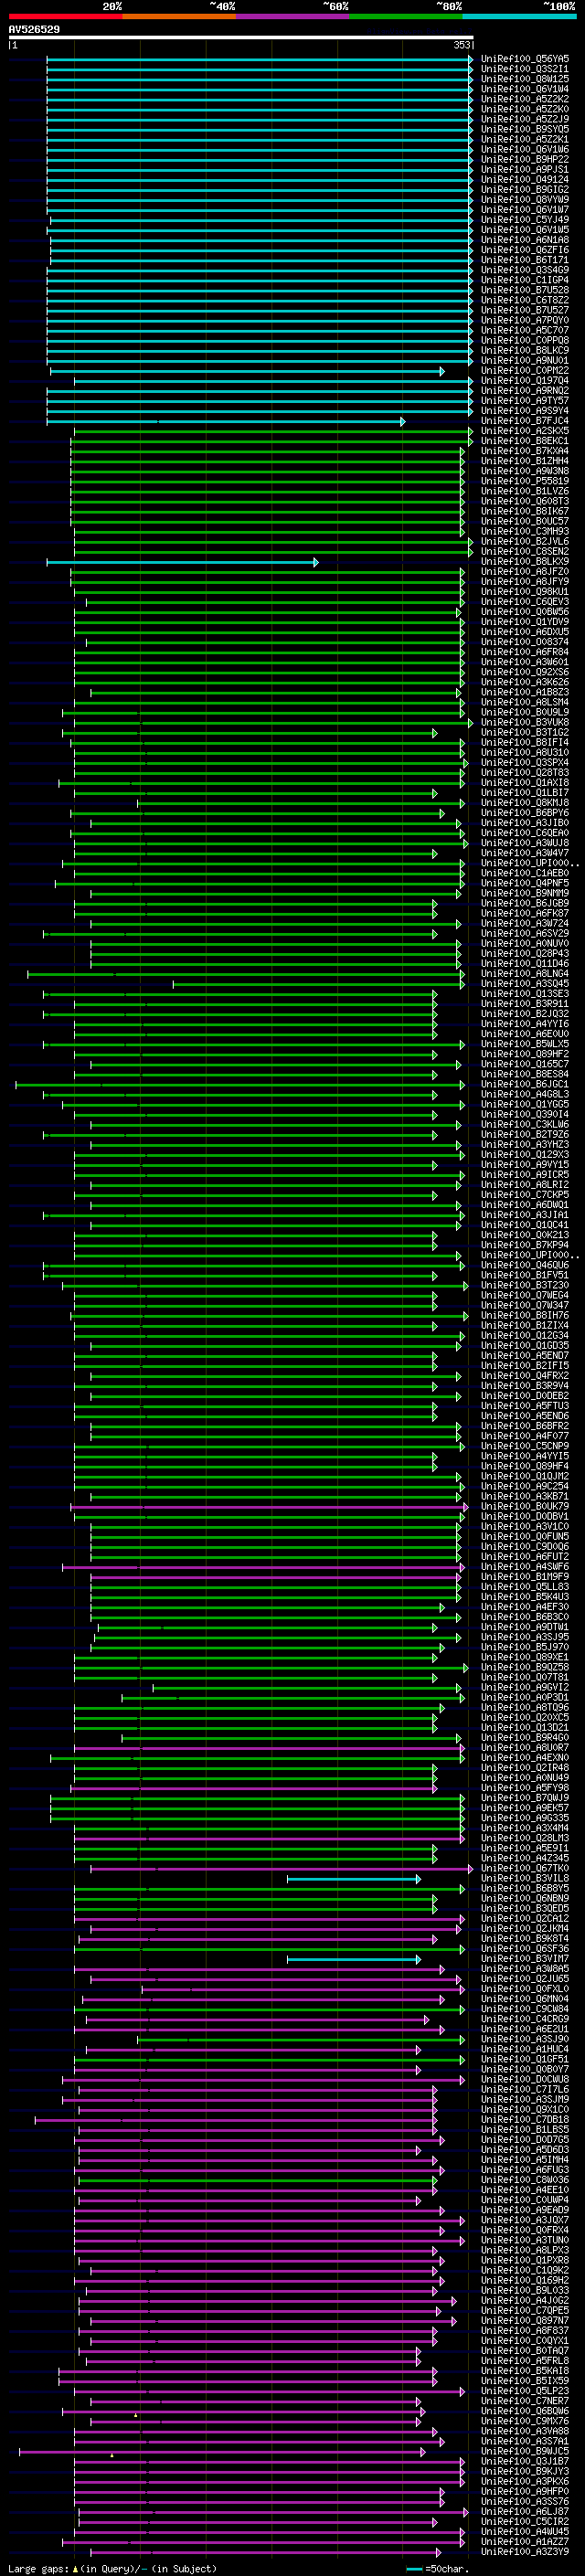Viewport: 585px width, 2576px height.
Task: Open UniRef100_B7KP94 entry
Action: pyautogui.click(x=525, y=1245)
